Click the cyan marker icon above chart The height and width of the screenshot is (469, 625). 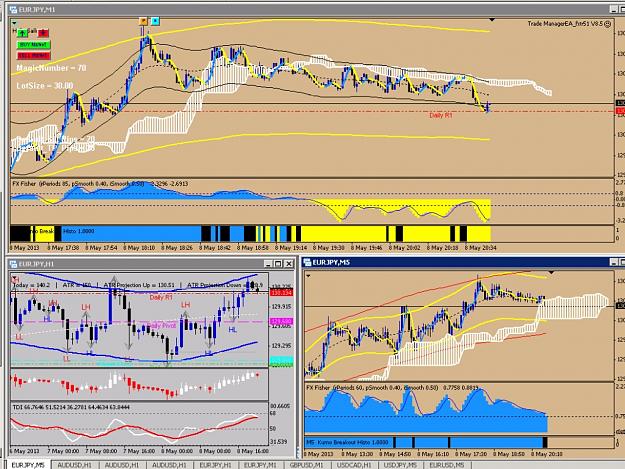[x=155, y=21]
